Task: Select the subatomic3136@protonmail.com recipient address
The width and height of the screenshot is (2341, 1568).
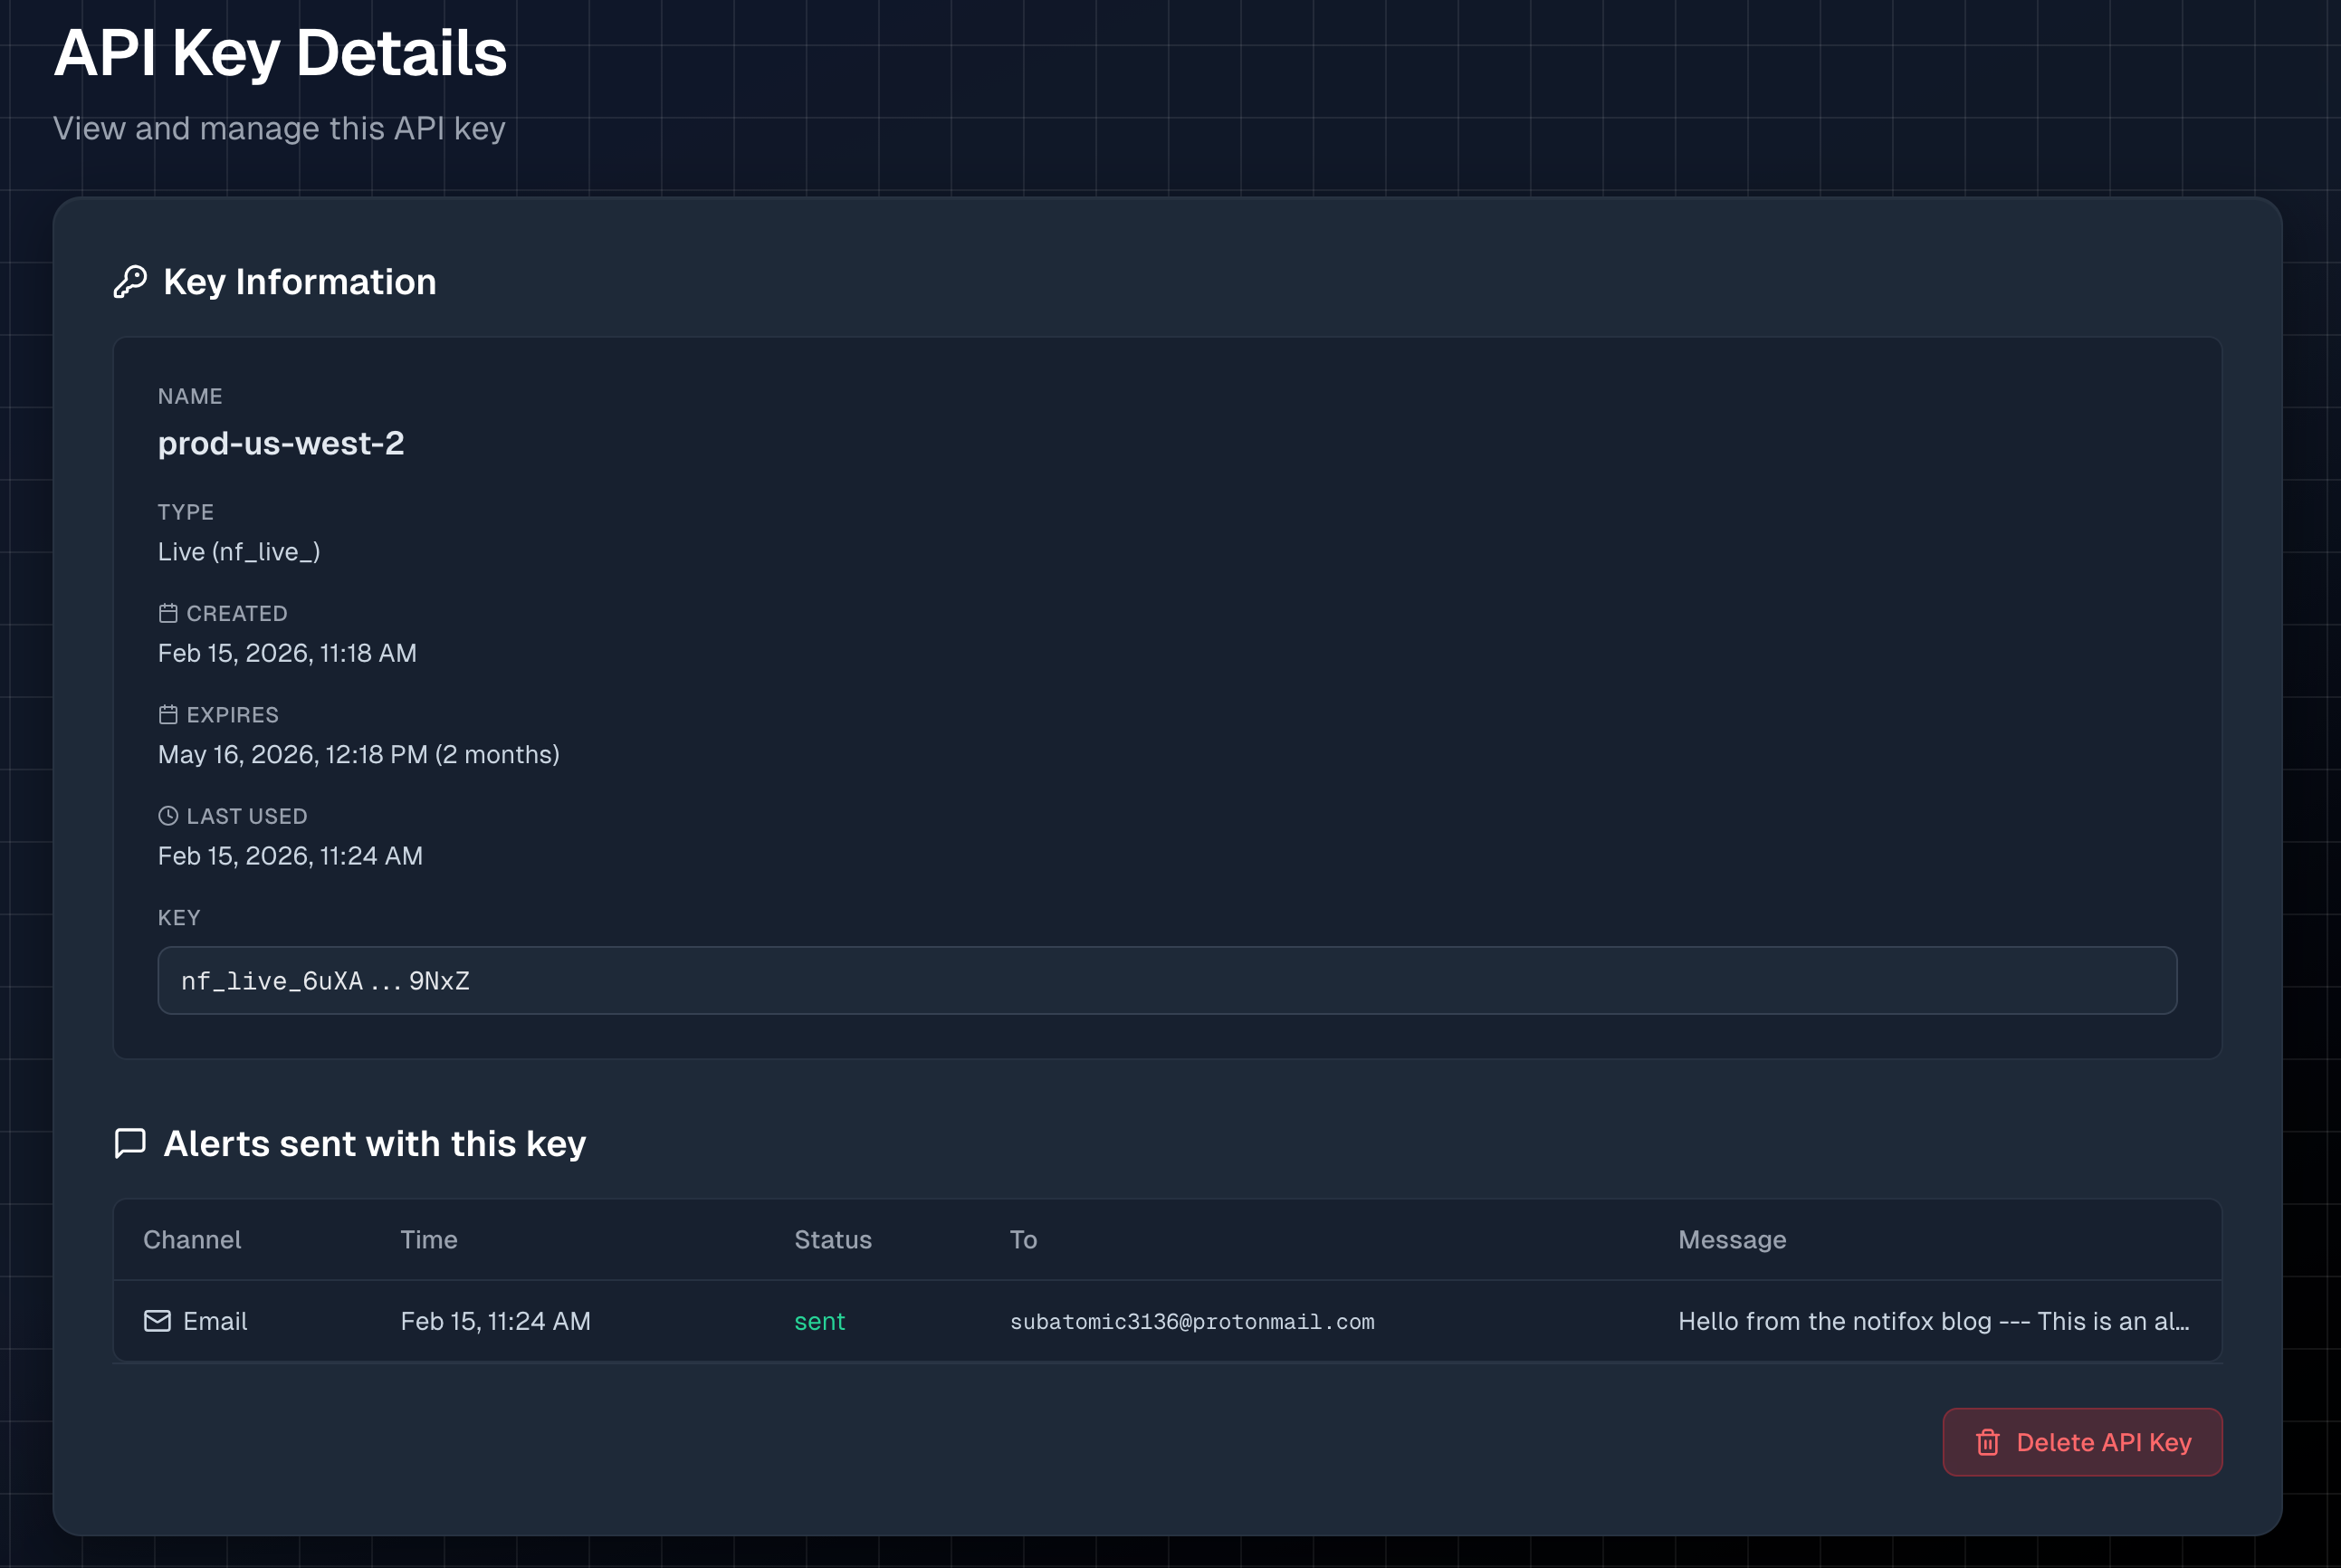Action: [1191, 1322]
